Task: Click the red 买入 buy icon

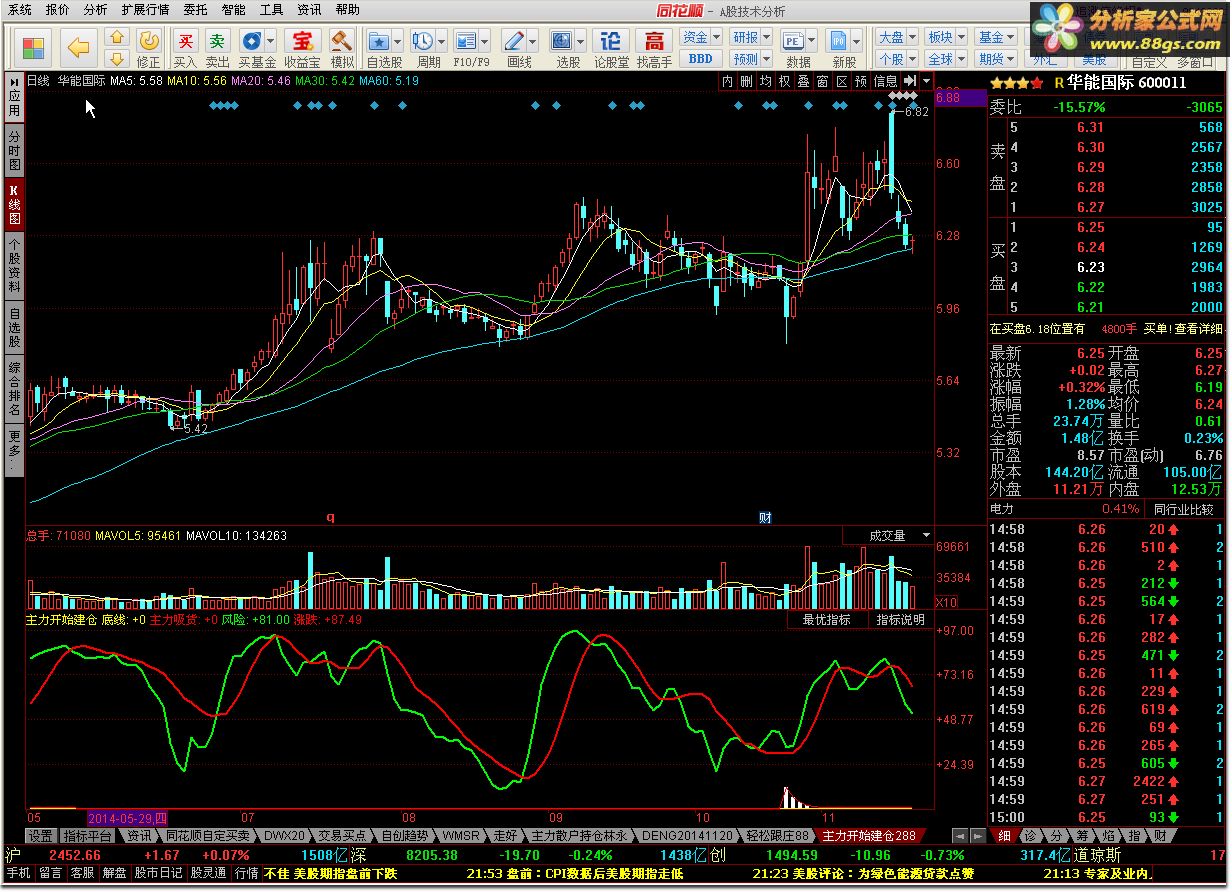Action: [185, 40]
